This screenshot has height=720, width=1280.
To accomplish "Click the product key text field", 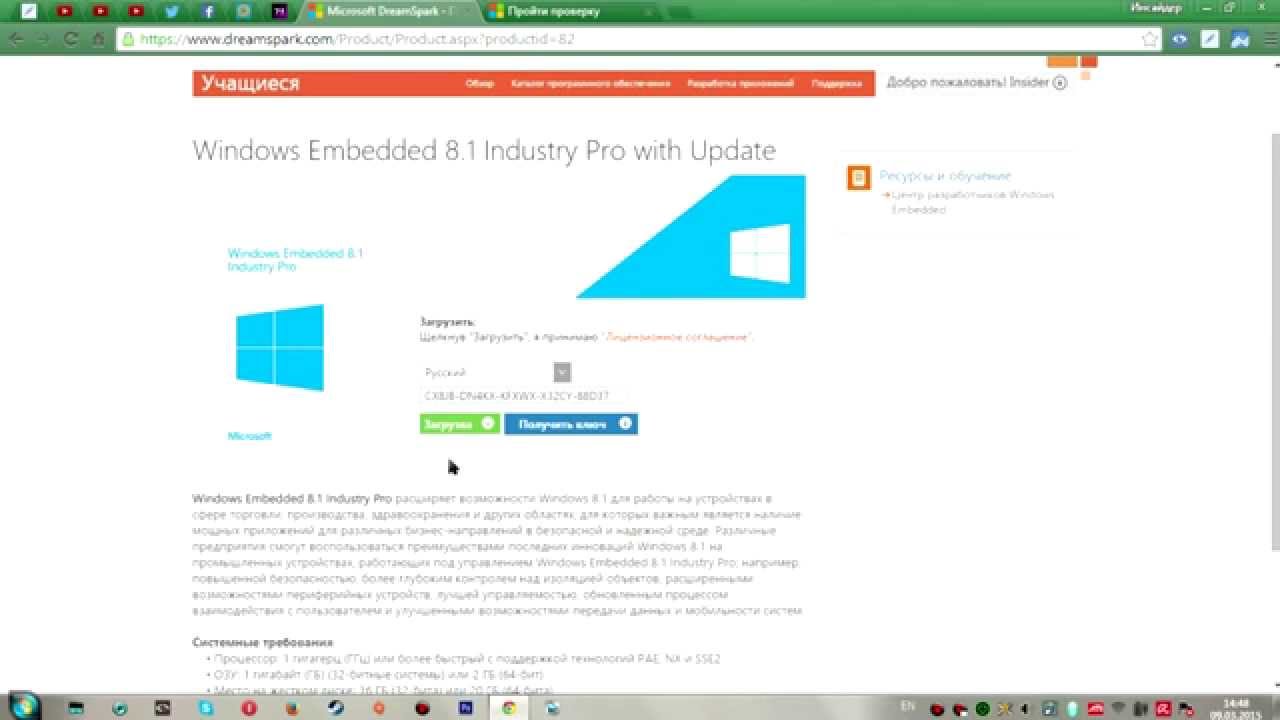I will point(524,396).
